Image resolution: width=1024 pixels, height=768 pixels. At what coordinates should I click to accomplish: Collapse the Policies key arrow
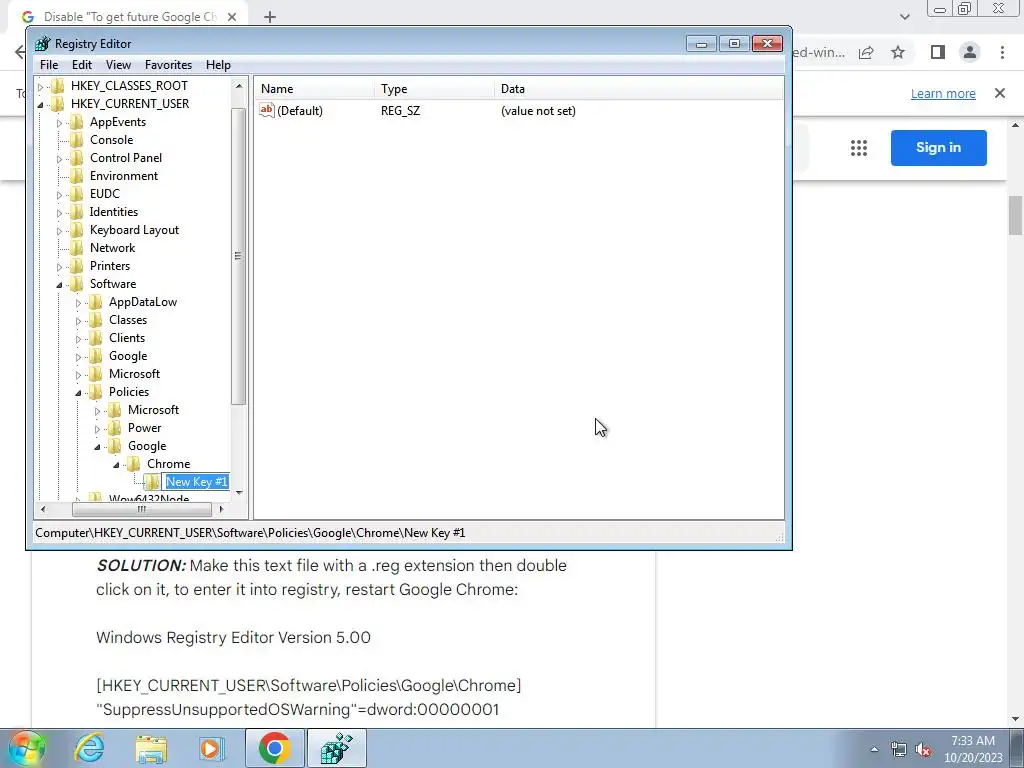[78, 392]
